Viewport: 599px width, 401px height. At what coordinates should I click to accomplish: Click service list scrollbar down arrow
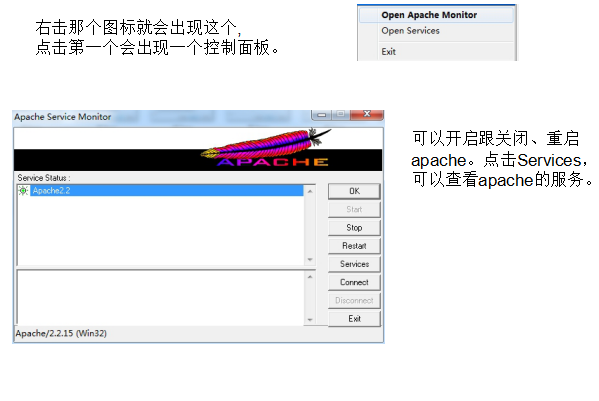click(310, 260)
